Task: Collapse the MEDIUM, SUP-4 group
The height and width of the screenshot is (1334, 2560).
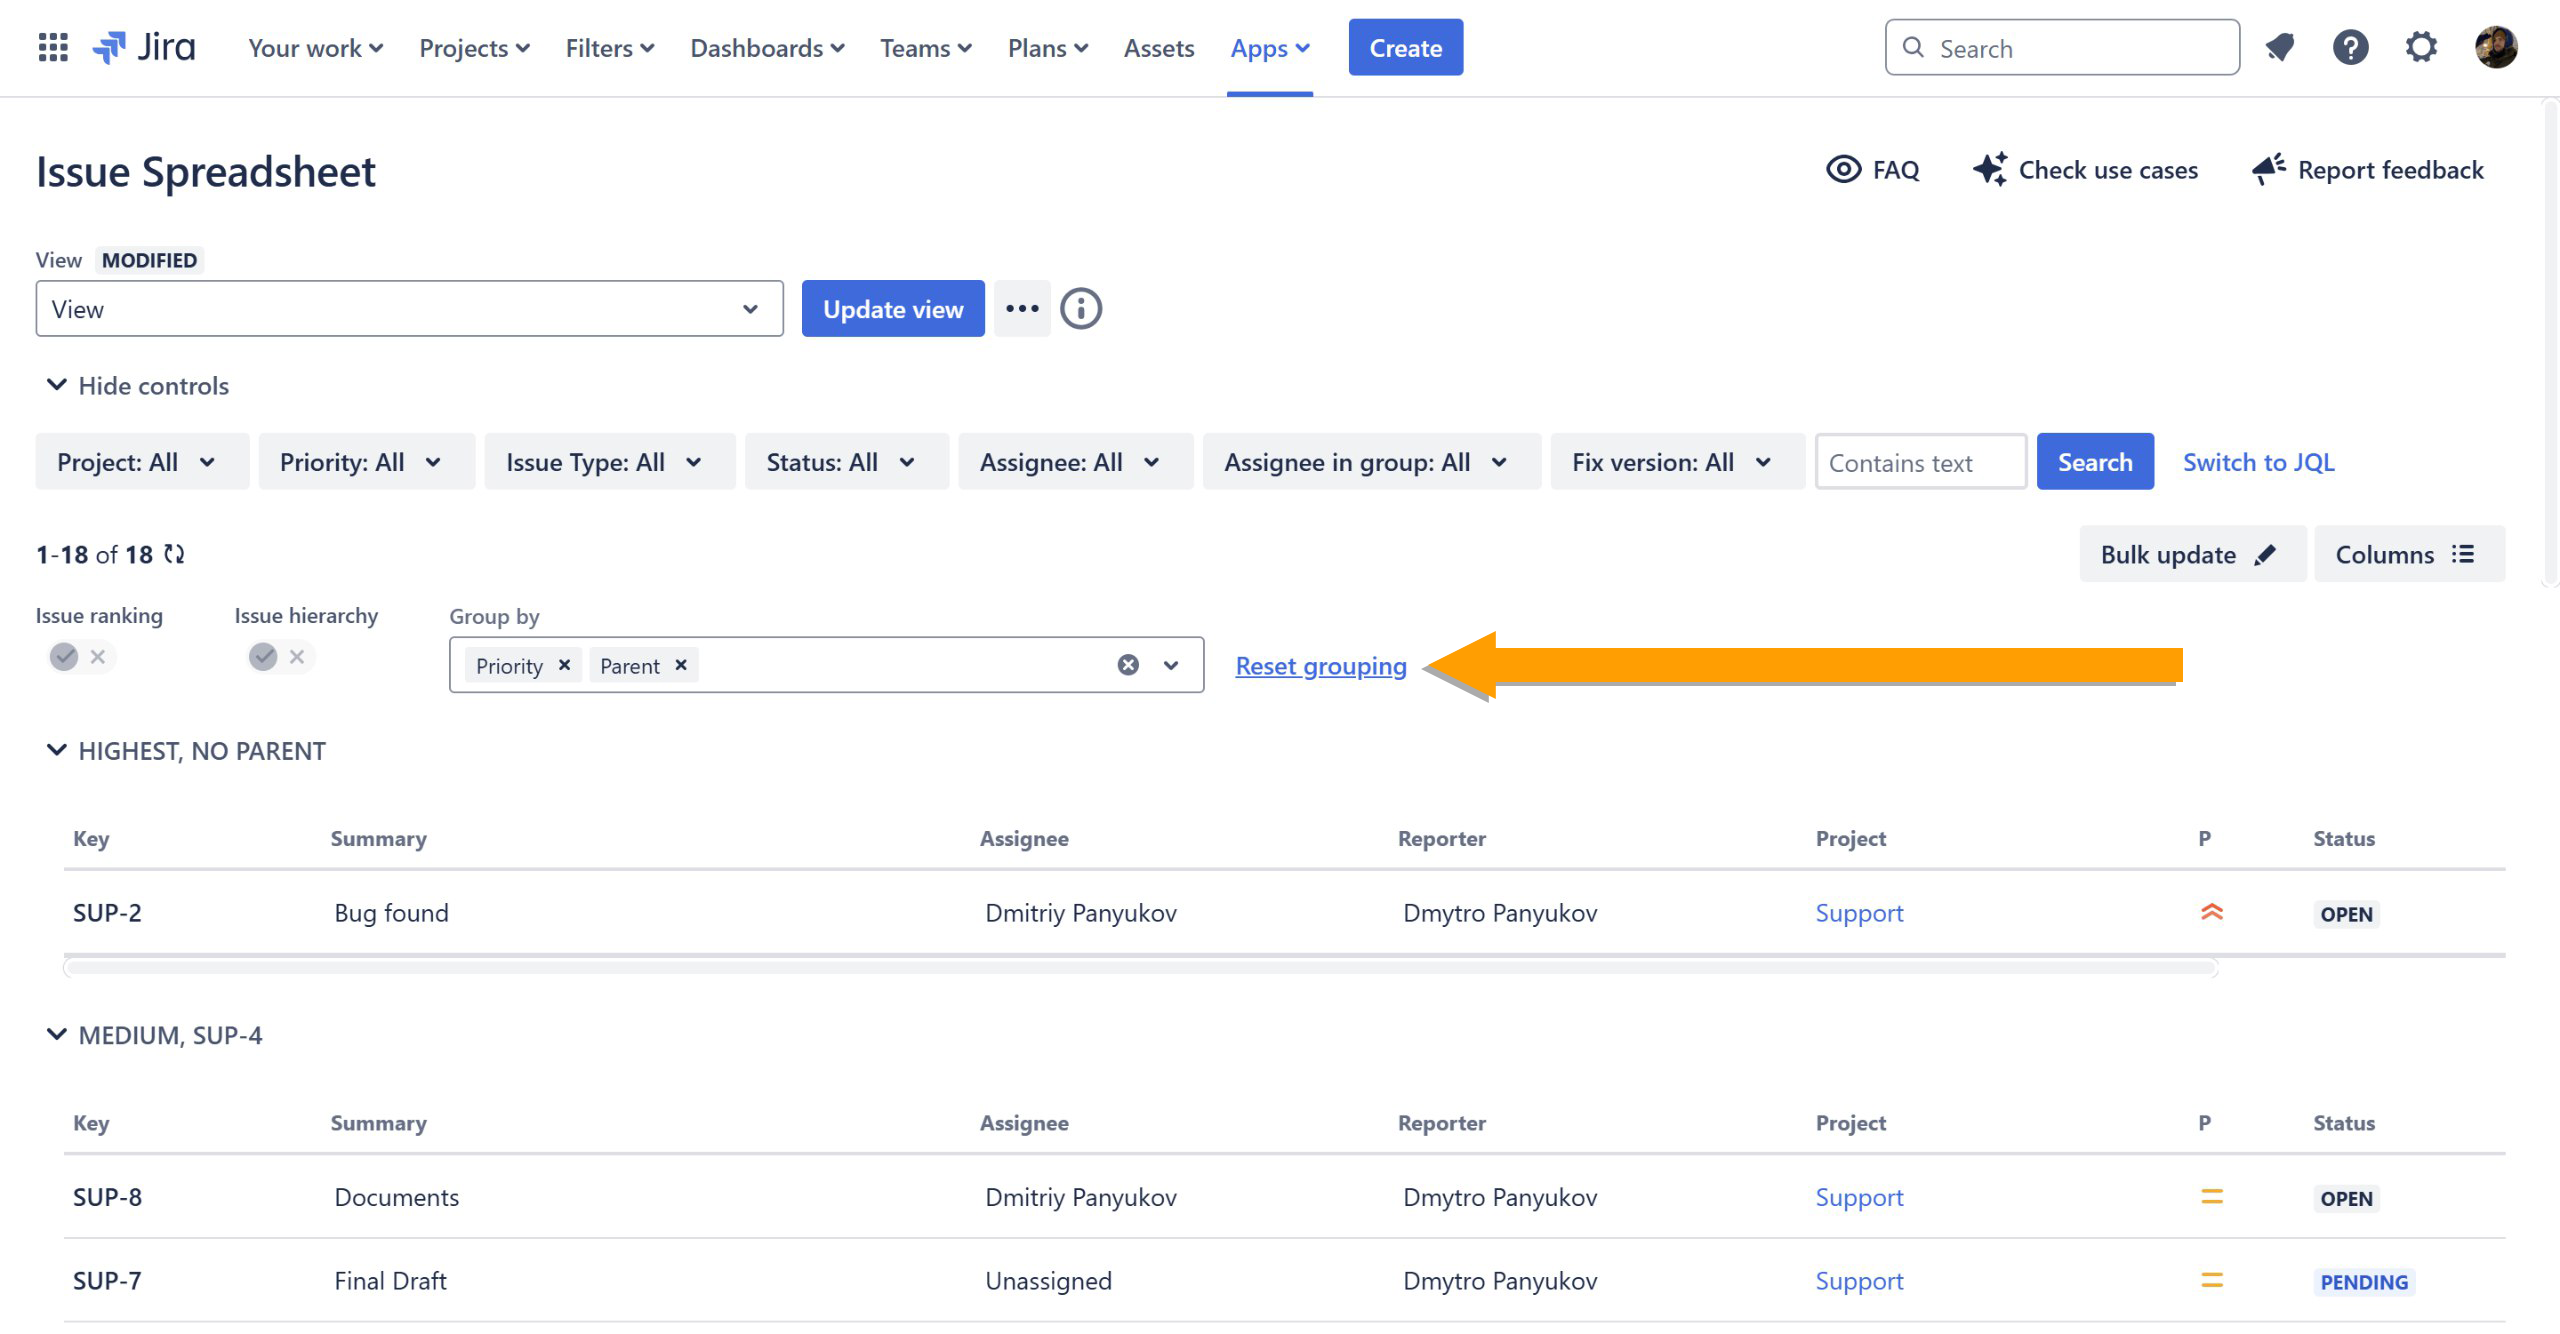Action: 57,1035
